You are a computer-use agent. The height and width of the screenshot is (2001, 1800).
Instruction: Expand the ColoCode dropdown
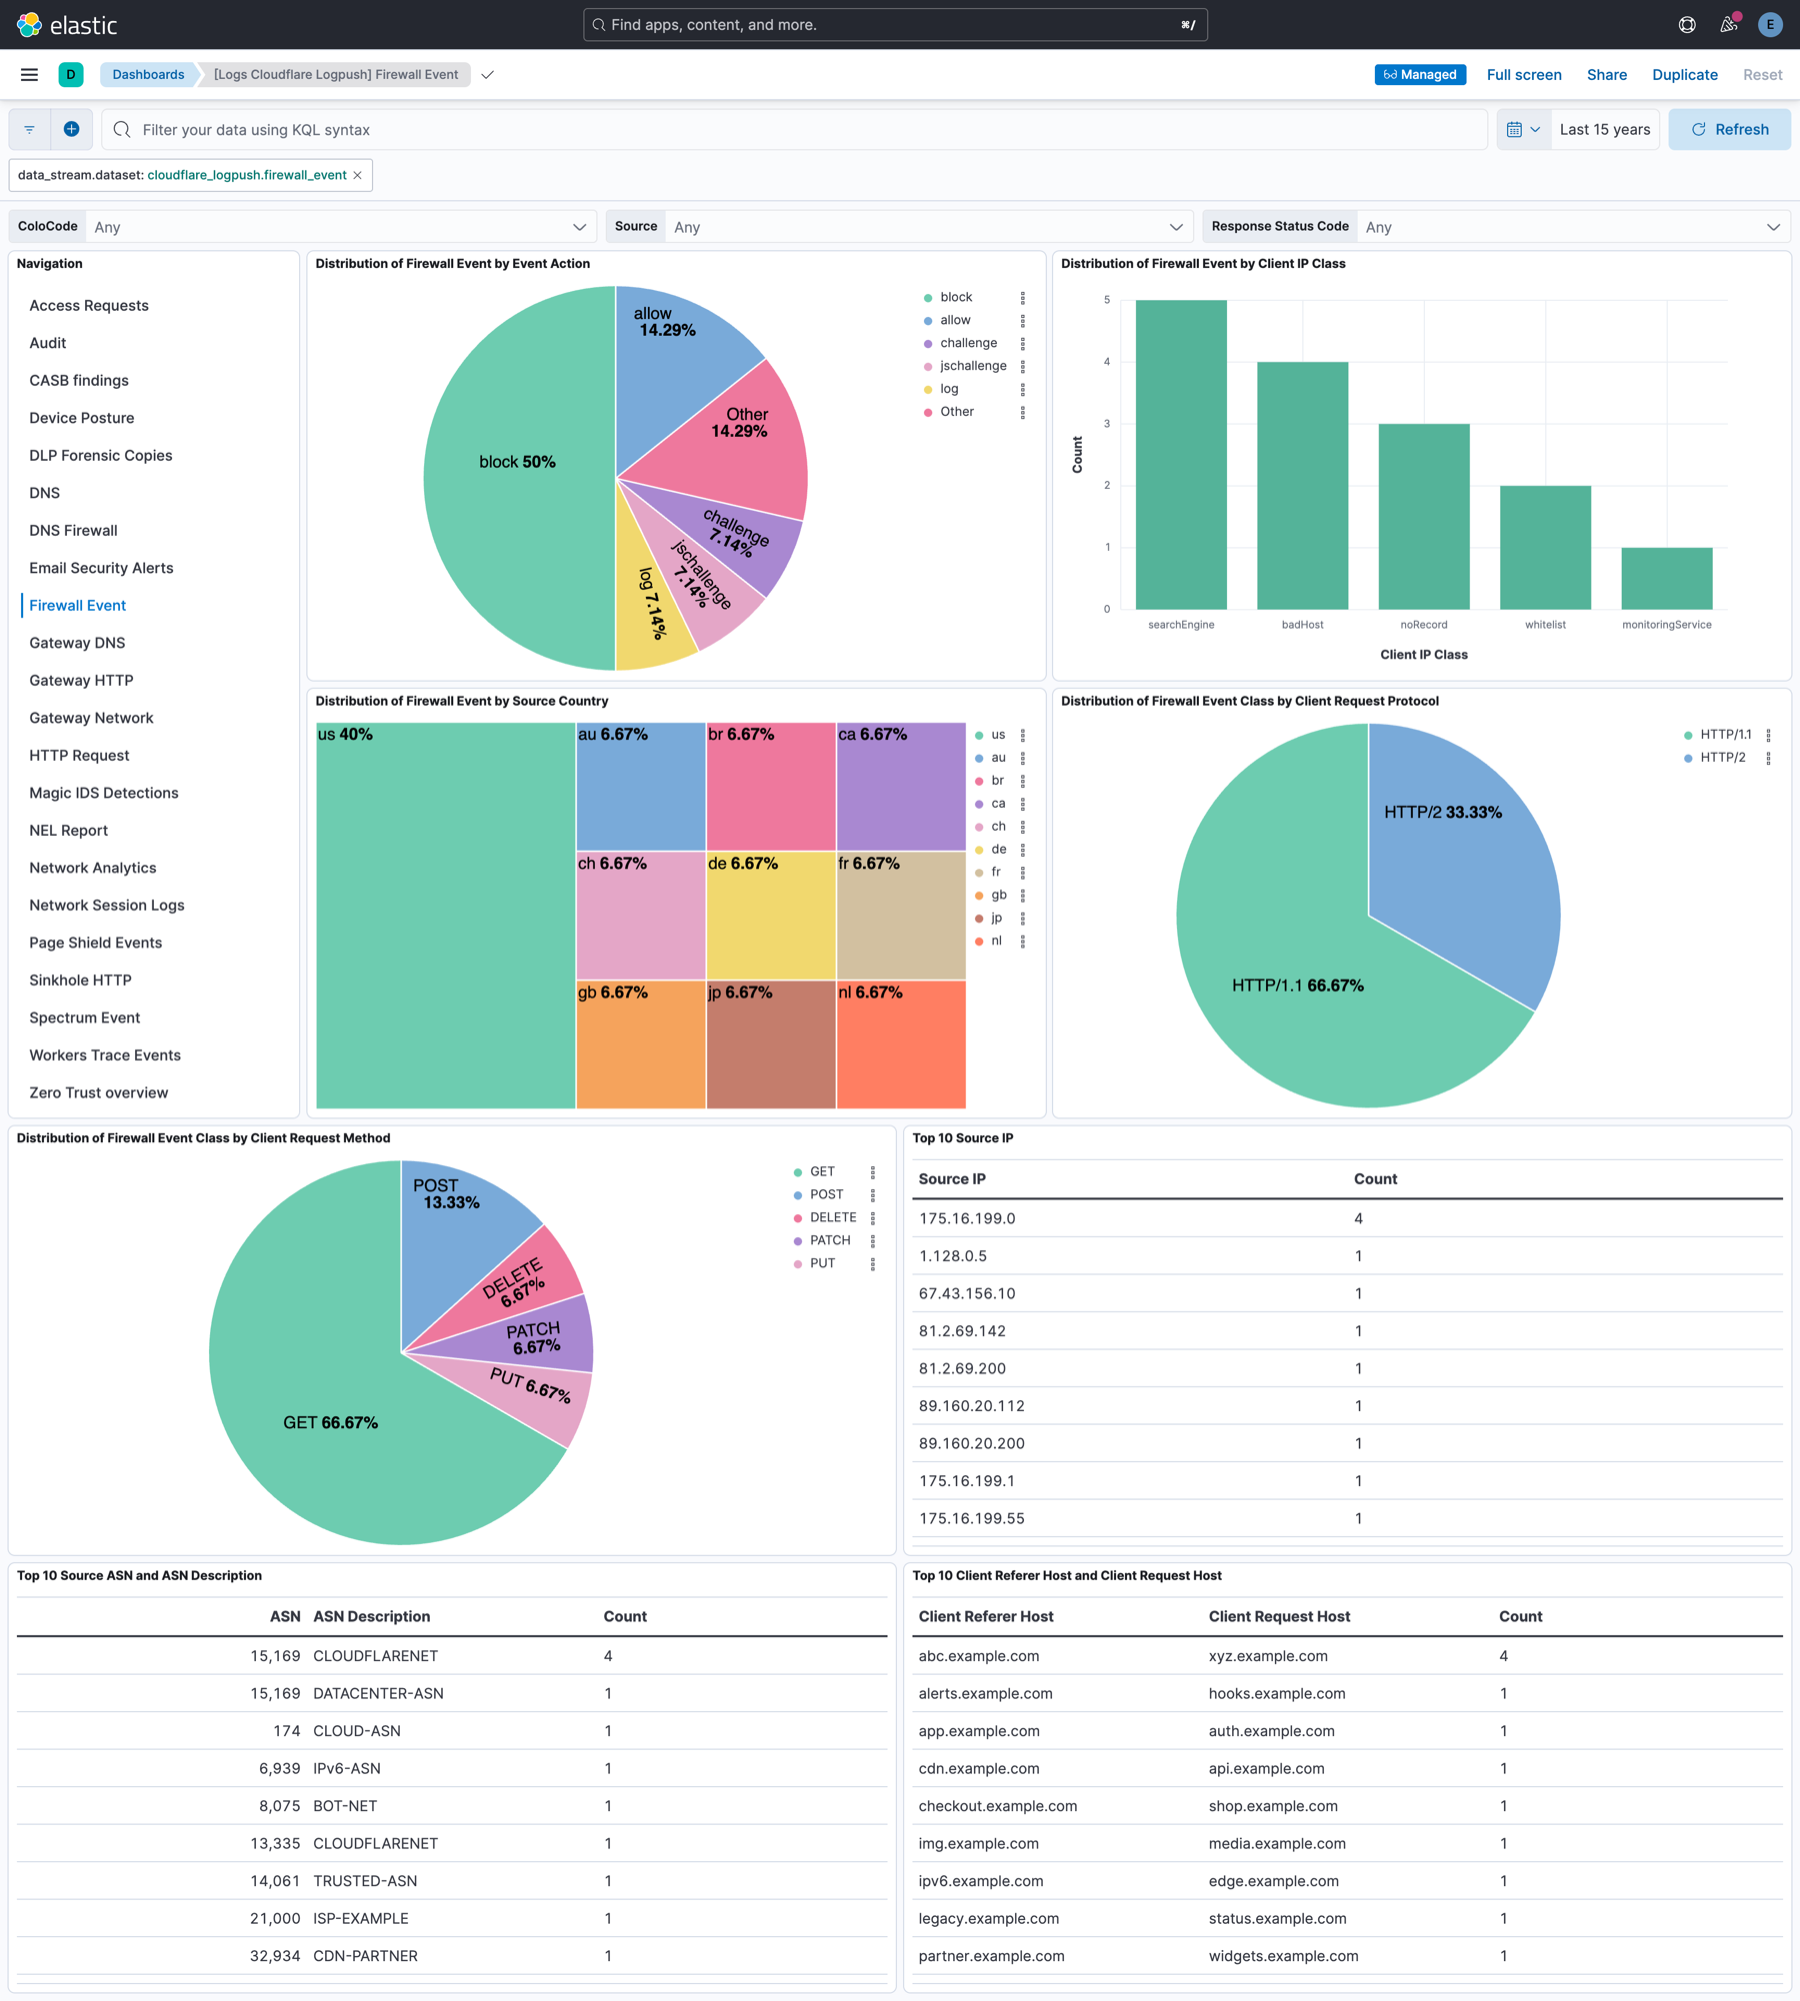coord(341,227)
